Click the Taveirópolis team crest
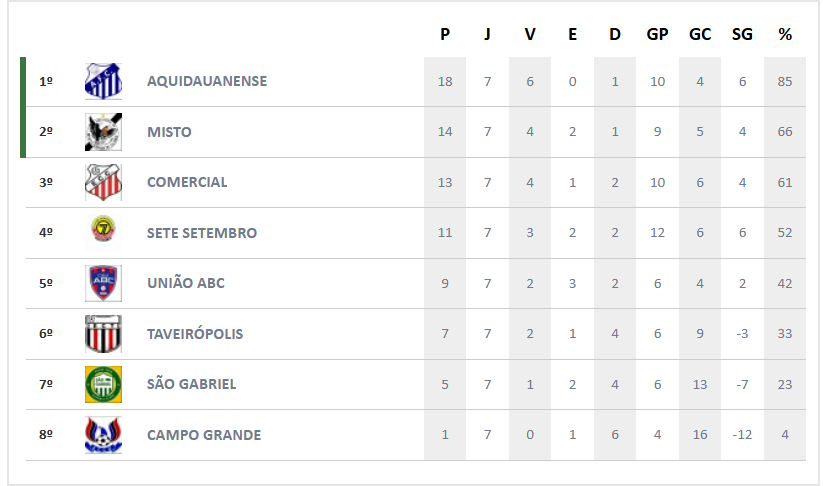This screenshot has width=823, height=486. [103, 334]
